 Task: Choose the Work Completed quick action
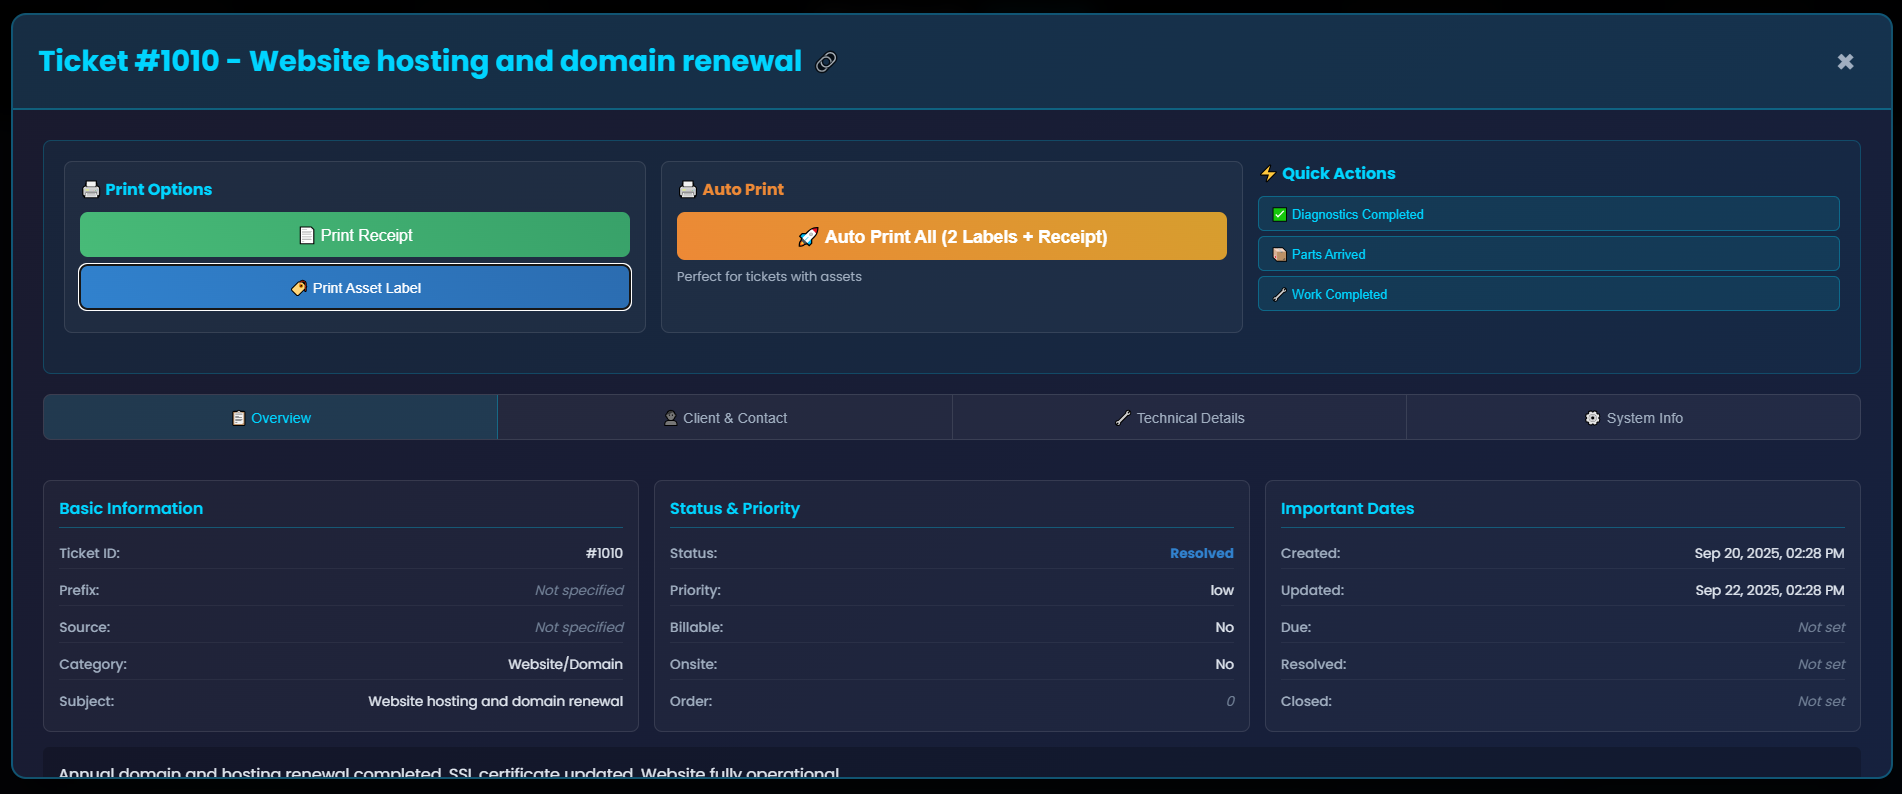pyautogui.click(x=1547, y=294)
